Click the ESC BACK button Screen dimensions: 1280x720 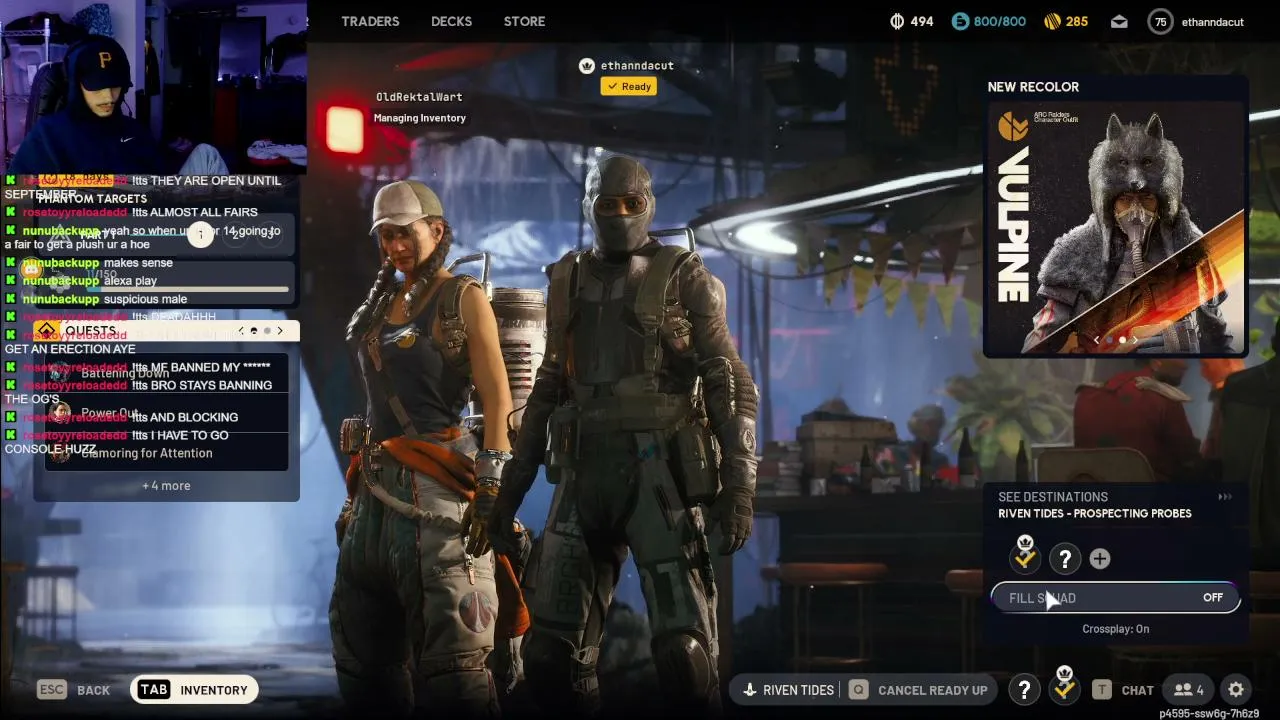[74, 690]
